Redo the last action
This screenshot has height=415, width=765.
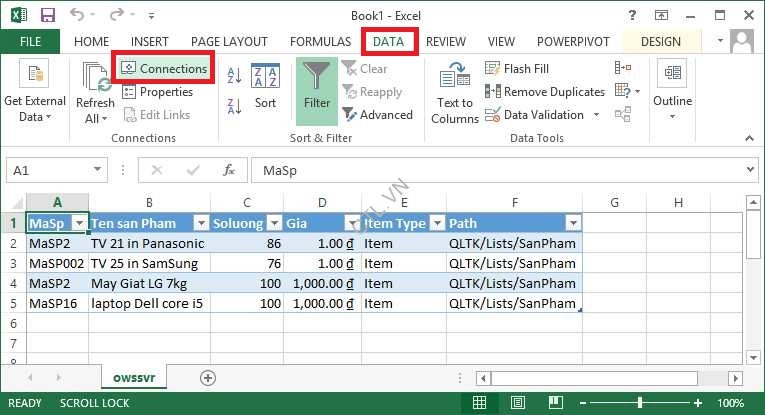(x=117, y=15)
